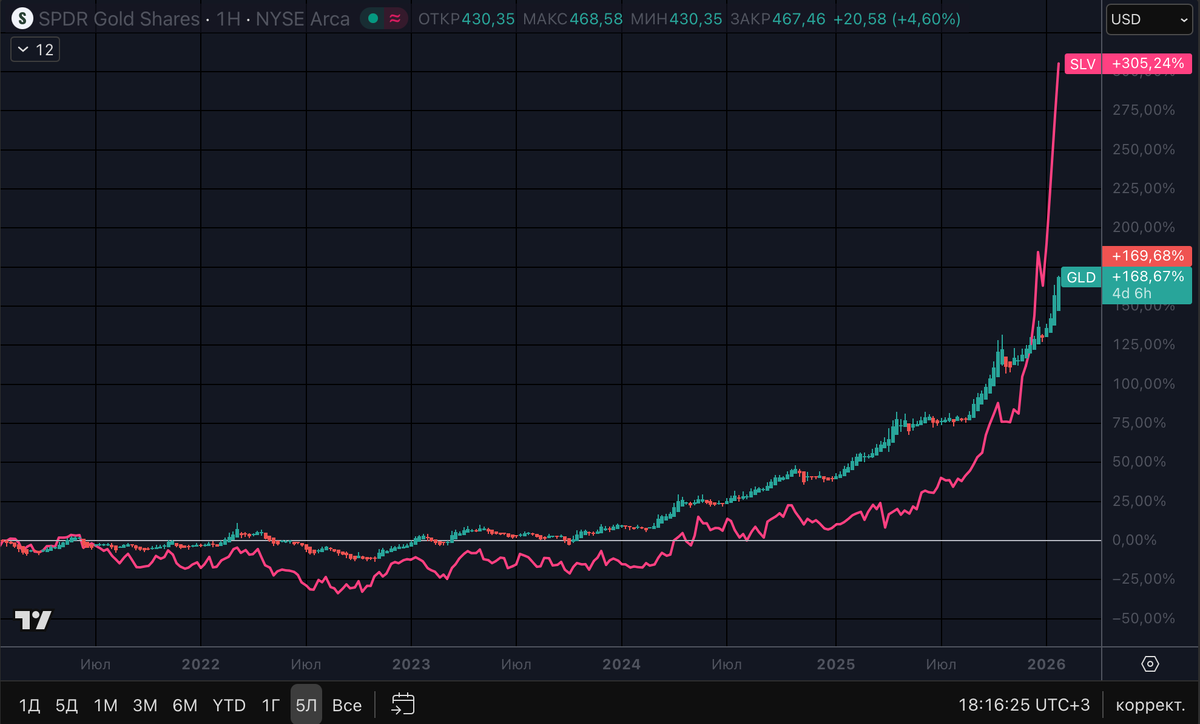The height and width of the screenshot is (724, 1200).
Task: Open the USD currency dropdown
Action: click(1147, 19)
